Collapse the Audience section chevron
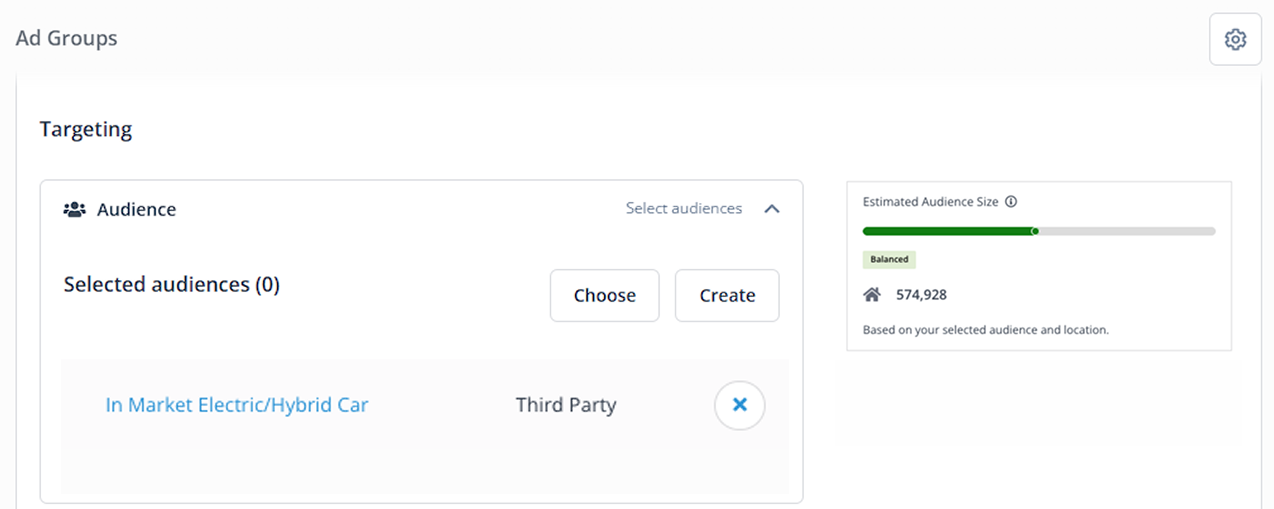 tap(771, 209)
